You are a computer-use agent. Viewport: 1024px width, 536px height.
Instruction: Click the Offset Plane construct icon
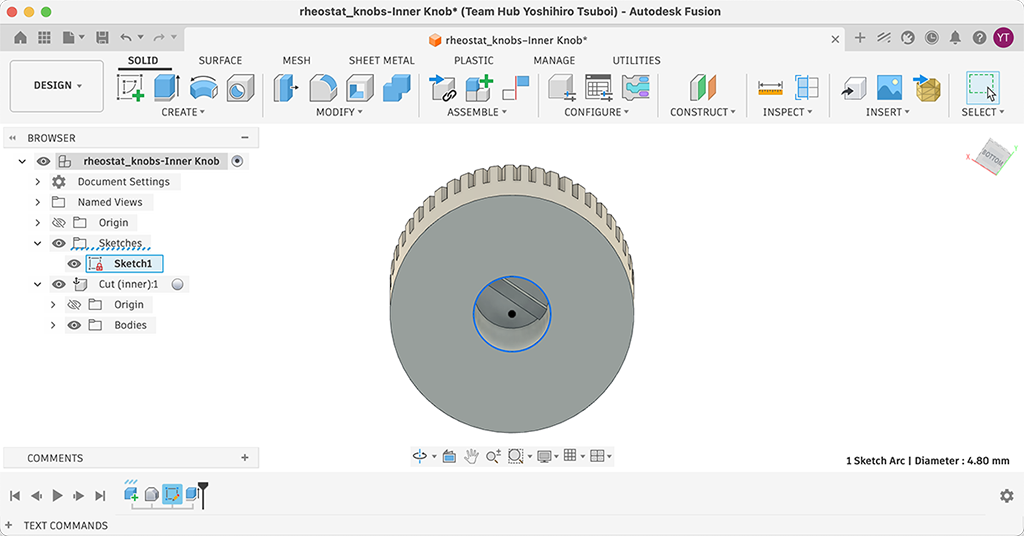coord(703,87)
